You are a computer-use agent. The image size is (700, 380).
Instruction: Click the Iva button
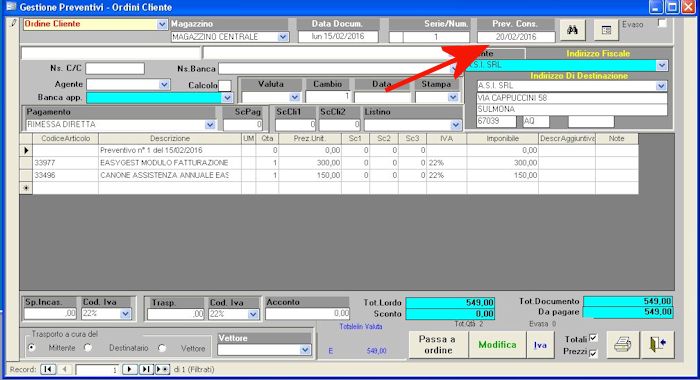point(540,344)
